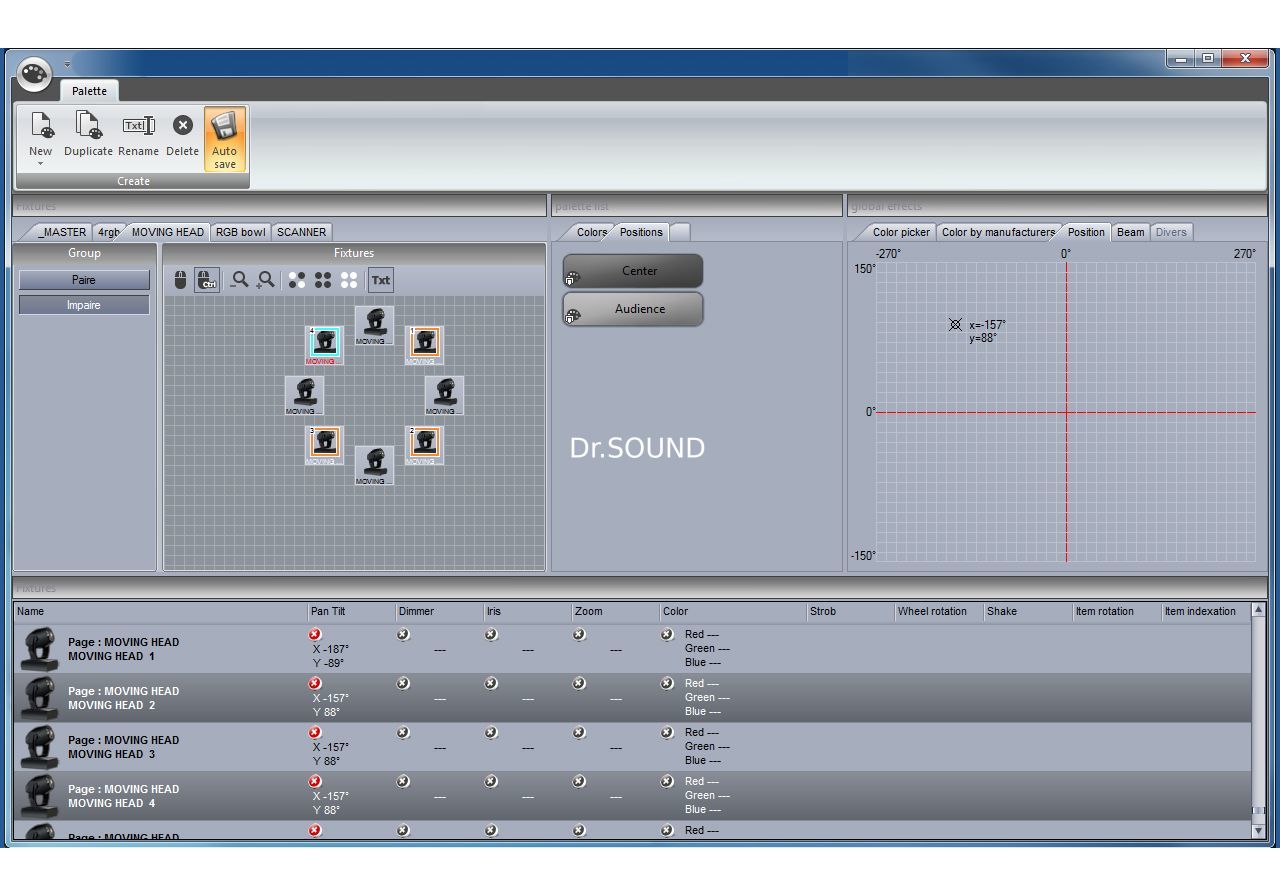Toggle the Auto save option
Screen dimensions: 1280x896
(x=224, y=139)
